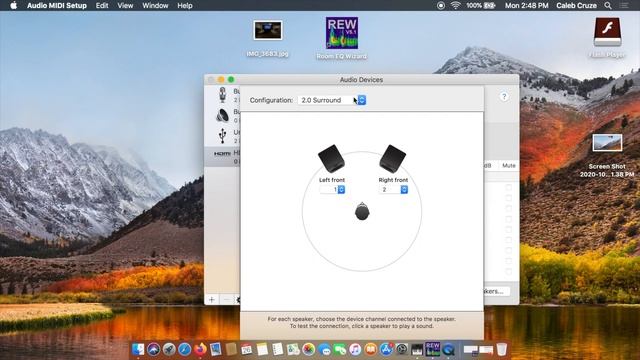Open Photos from the Dock
640x360 pixels.
tap(309, 349)
